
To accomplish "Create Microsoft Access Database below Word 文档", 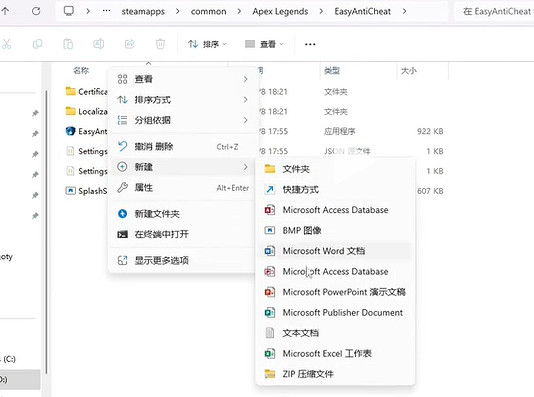I will (335, 271).
